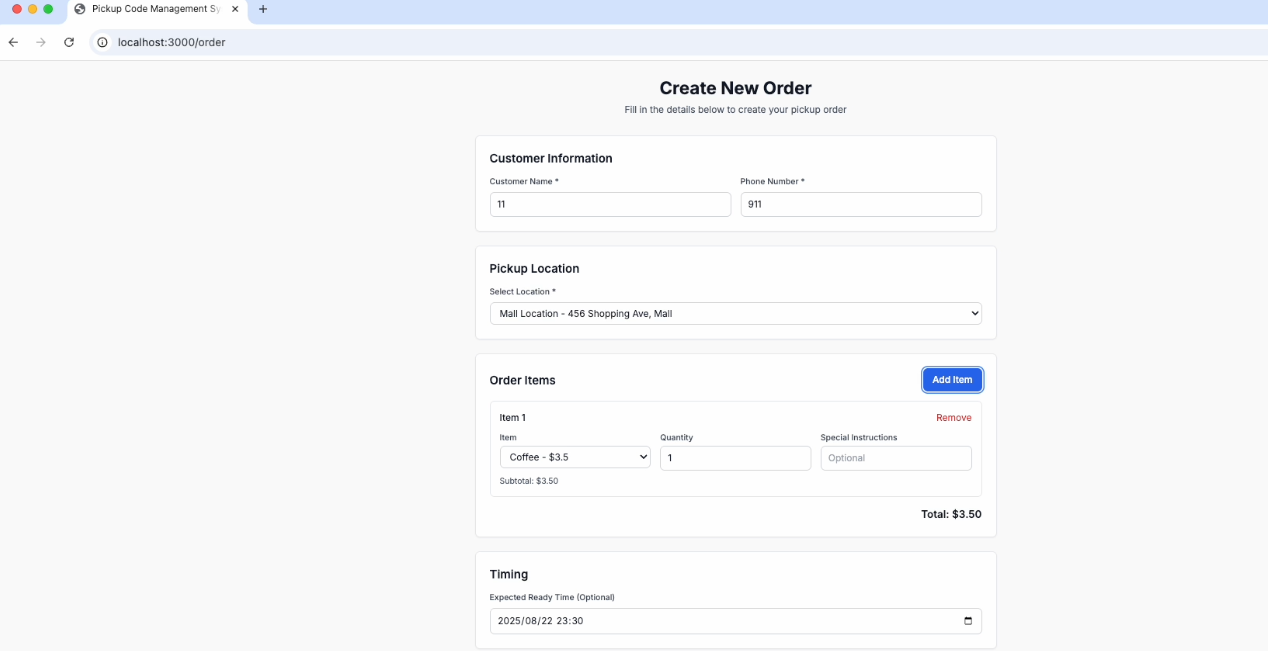Open the calendar picker for ready time

click(x=967, y=621)
